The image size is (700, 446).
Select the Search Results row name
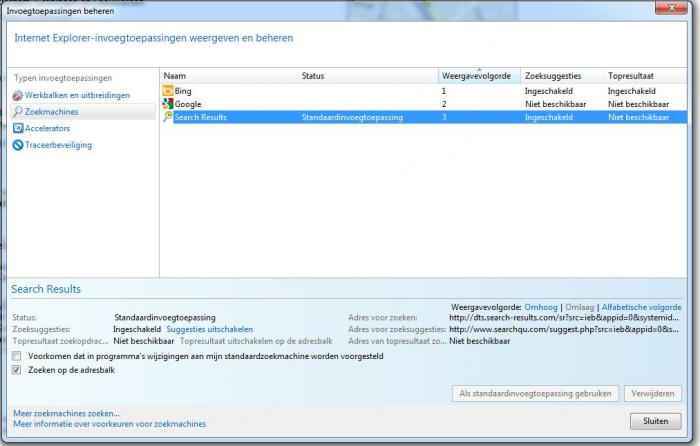200,117
